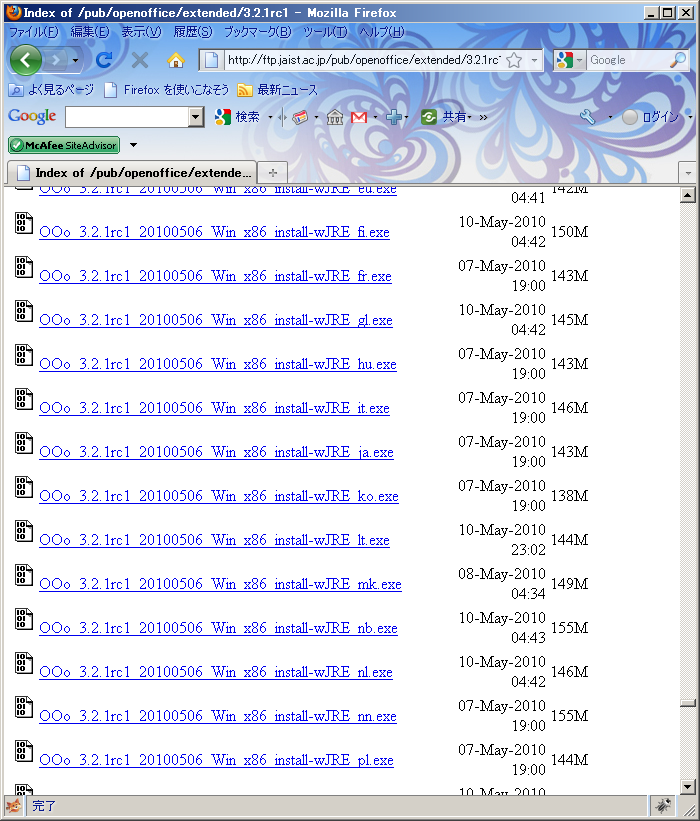Click the file icon beside install-wJRE_nb.exe
The image size is (700, 821).
[x=24, y=618]
